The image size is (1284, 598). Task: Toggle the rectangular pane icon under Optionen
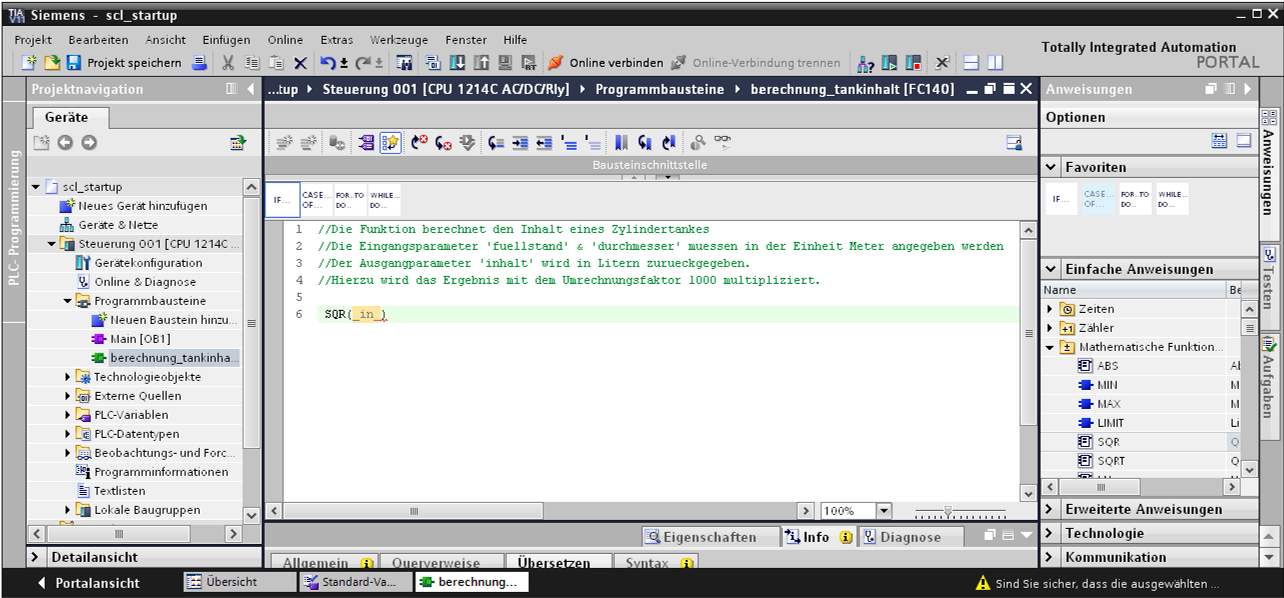coord(1243,141)
